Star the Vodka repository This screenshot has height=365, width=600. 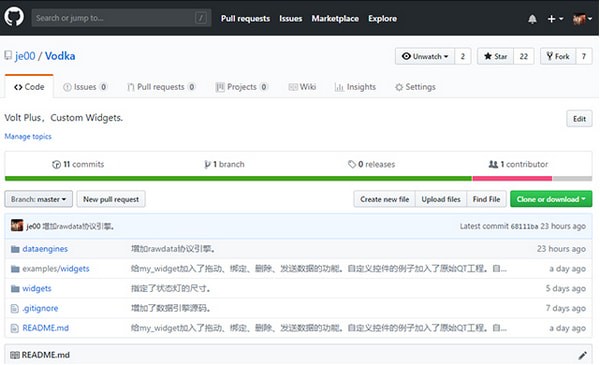tap(496, 56)
